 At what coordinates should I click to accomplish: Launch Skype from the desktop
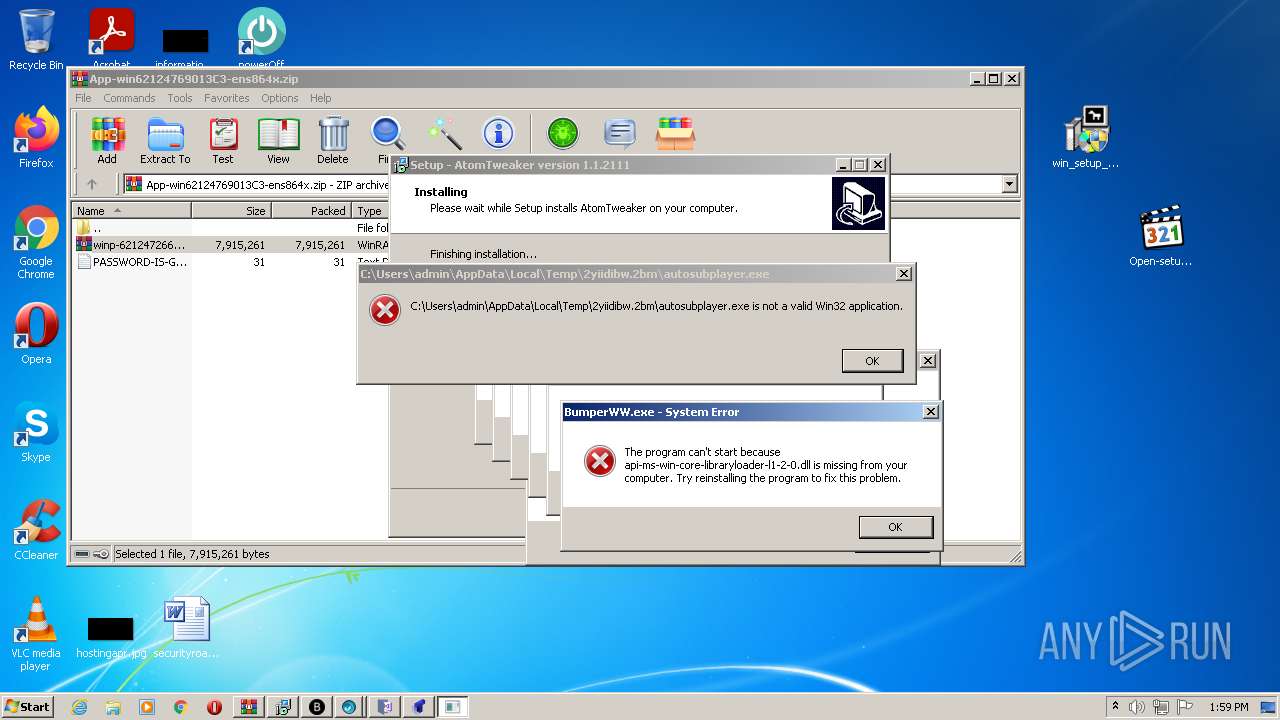point(36,432)
